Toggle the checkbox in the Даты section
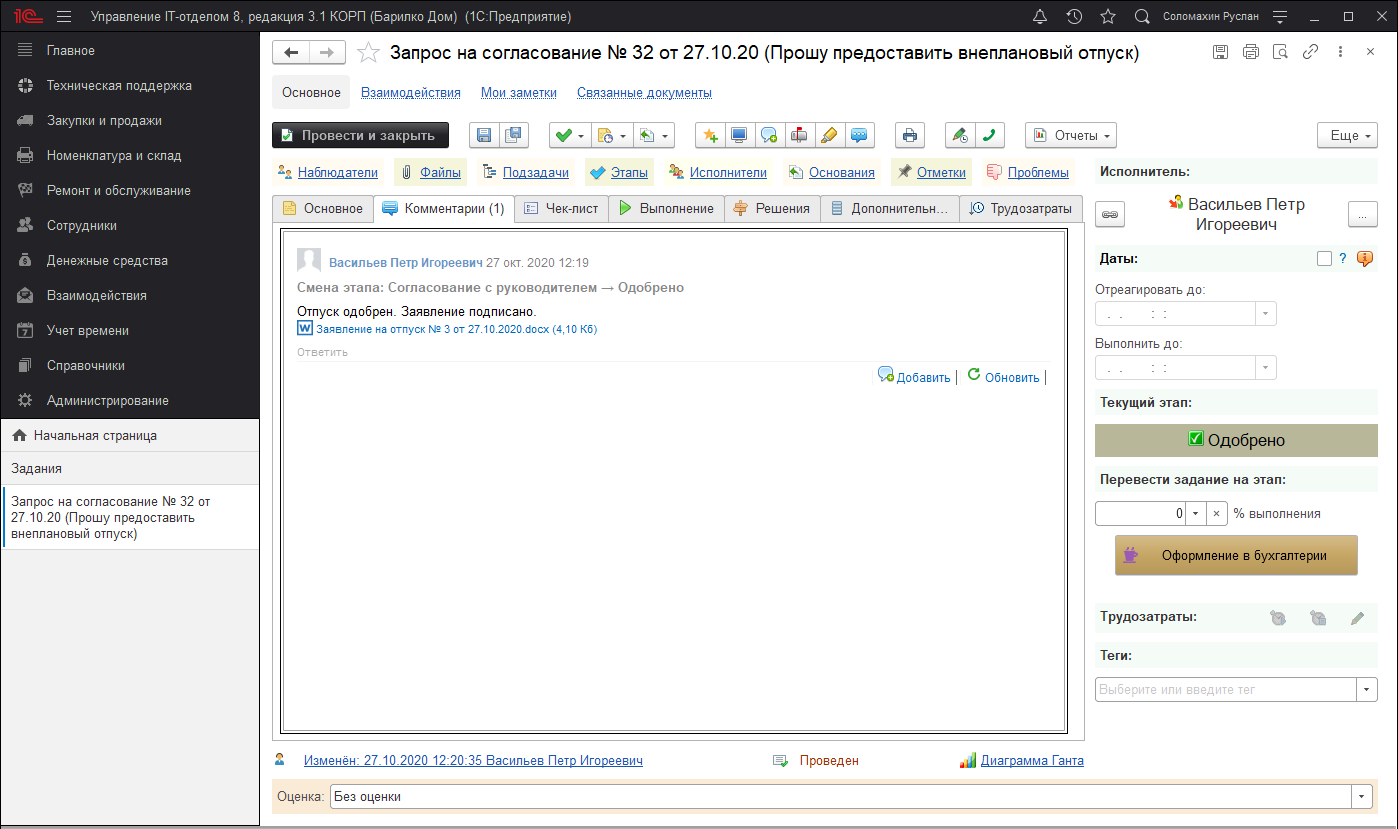1398x829 pixels. coord(1324,259)
